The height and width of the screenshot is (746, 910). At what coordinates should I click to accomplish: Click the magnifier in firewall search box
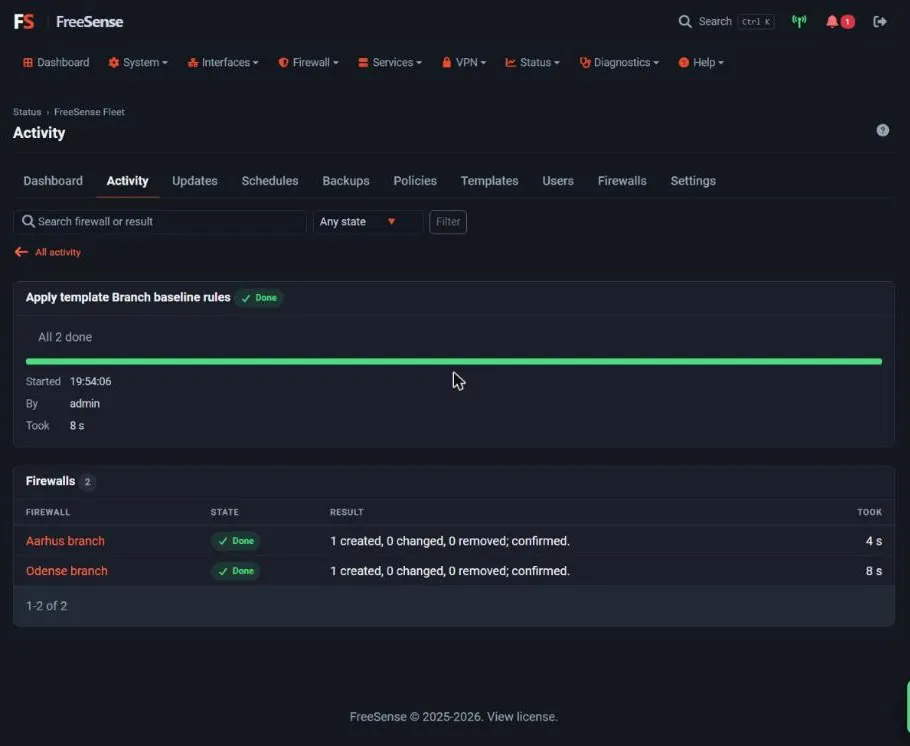pos(28,221)
